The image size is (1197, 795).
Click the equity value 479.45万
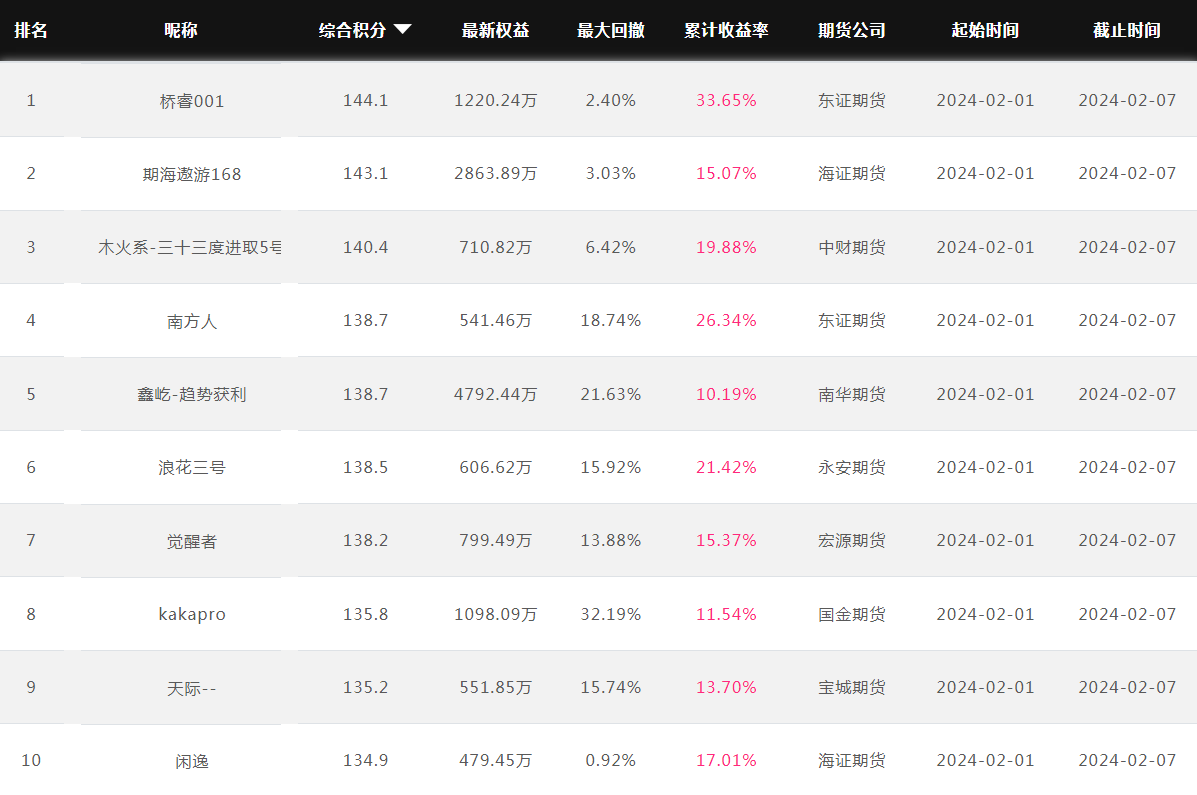495,761
